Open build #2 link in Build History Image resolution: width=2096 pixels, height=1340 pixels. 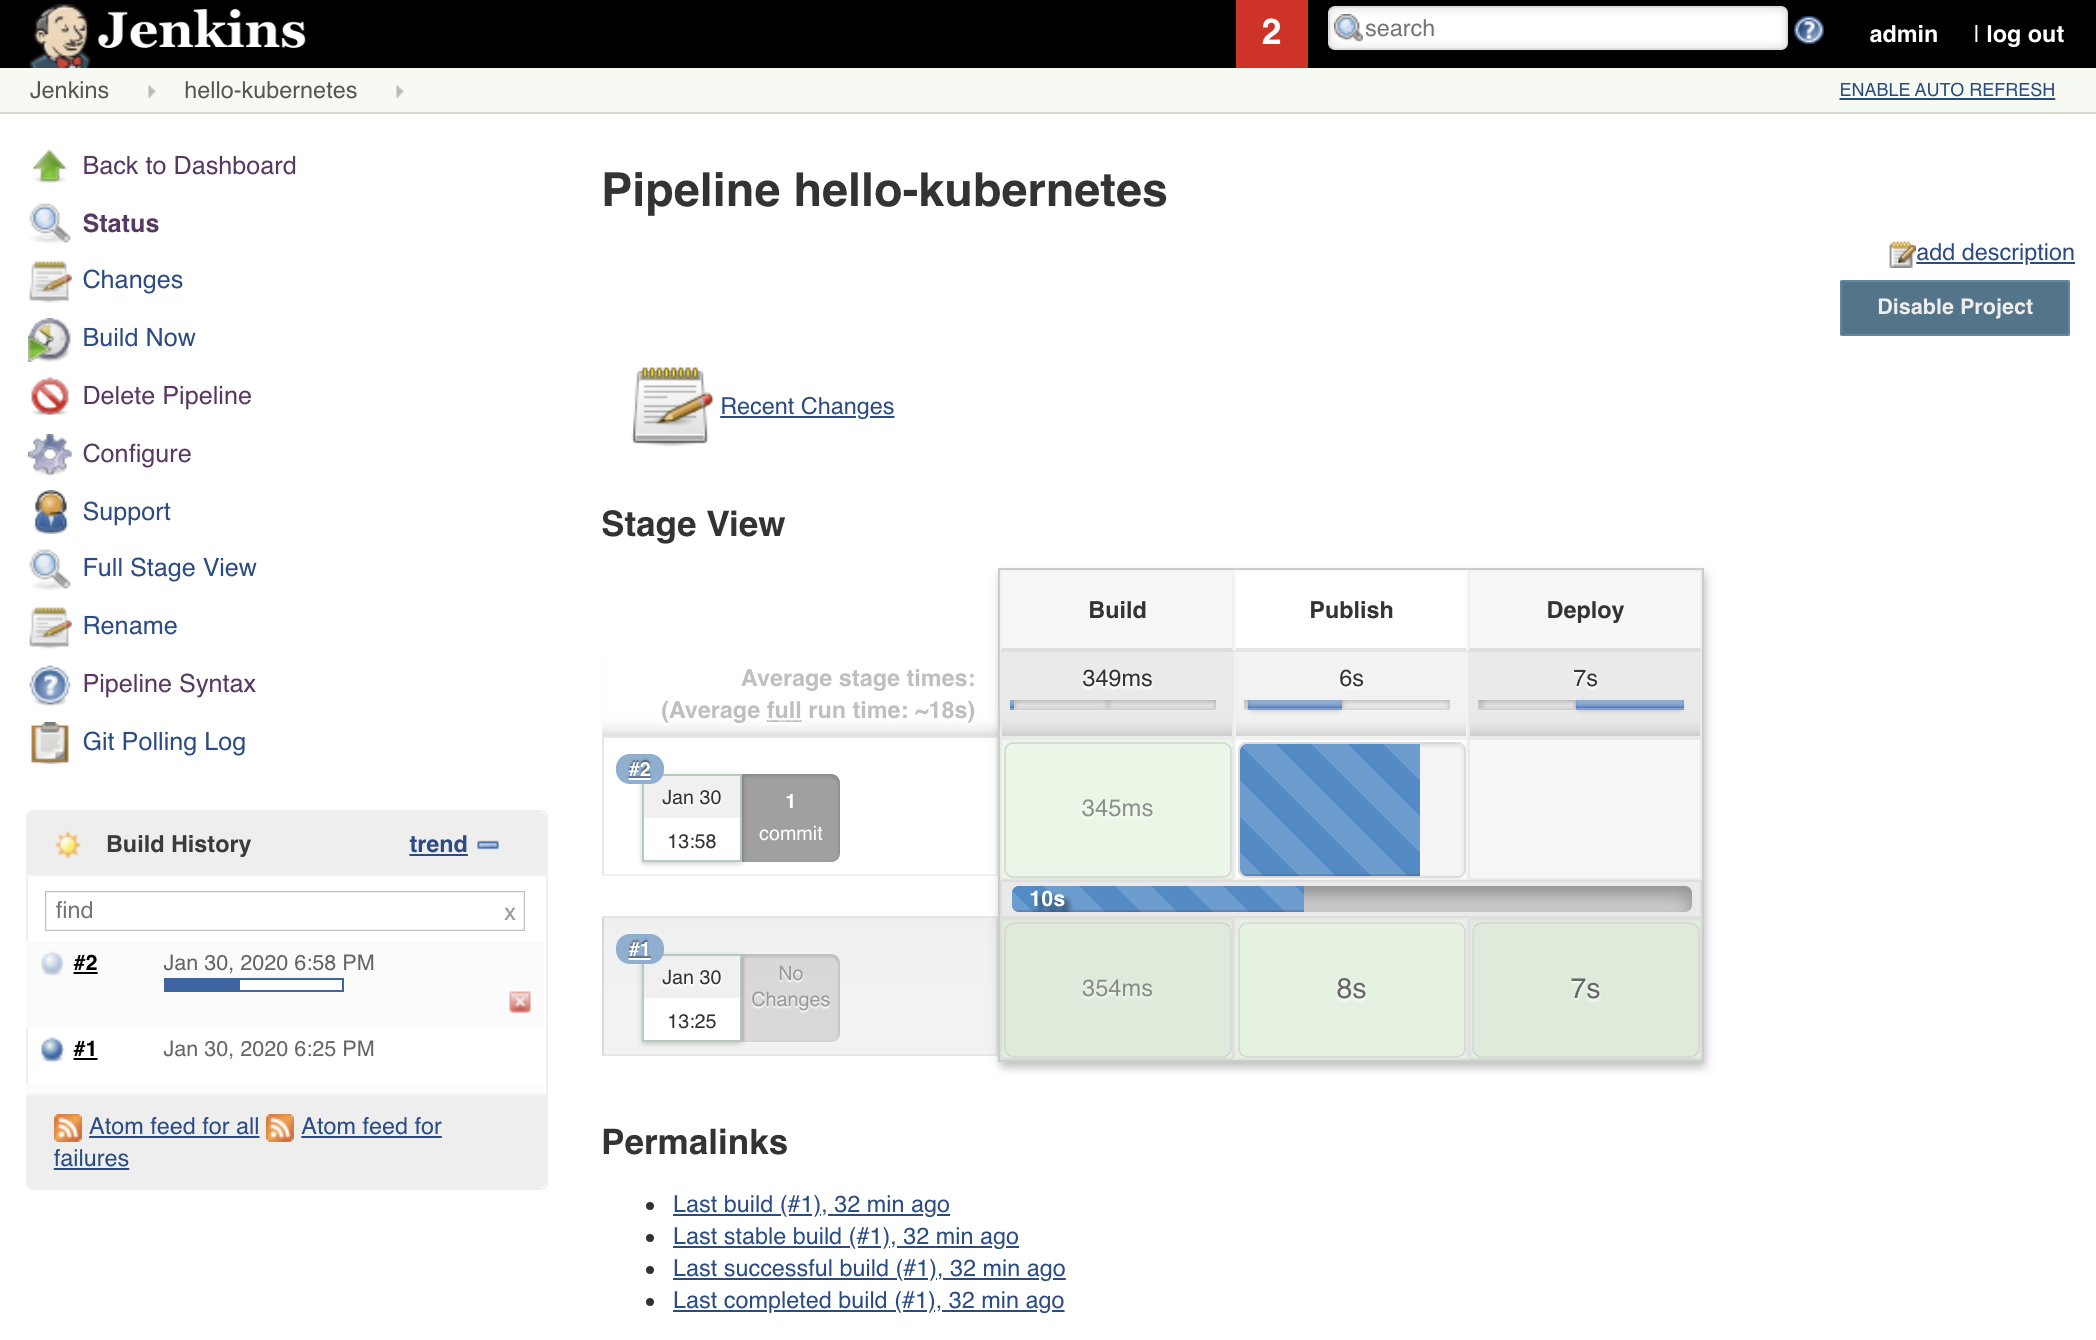tap(85, 963)
